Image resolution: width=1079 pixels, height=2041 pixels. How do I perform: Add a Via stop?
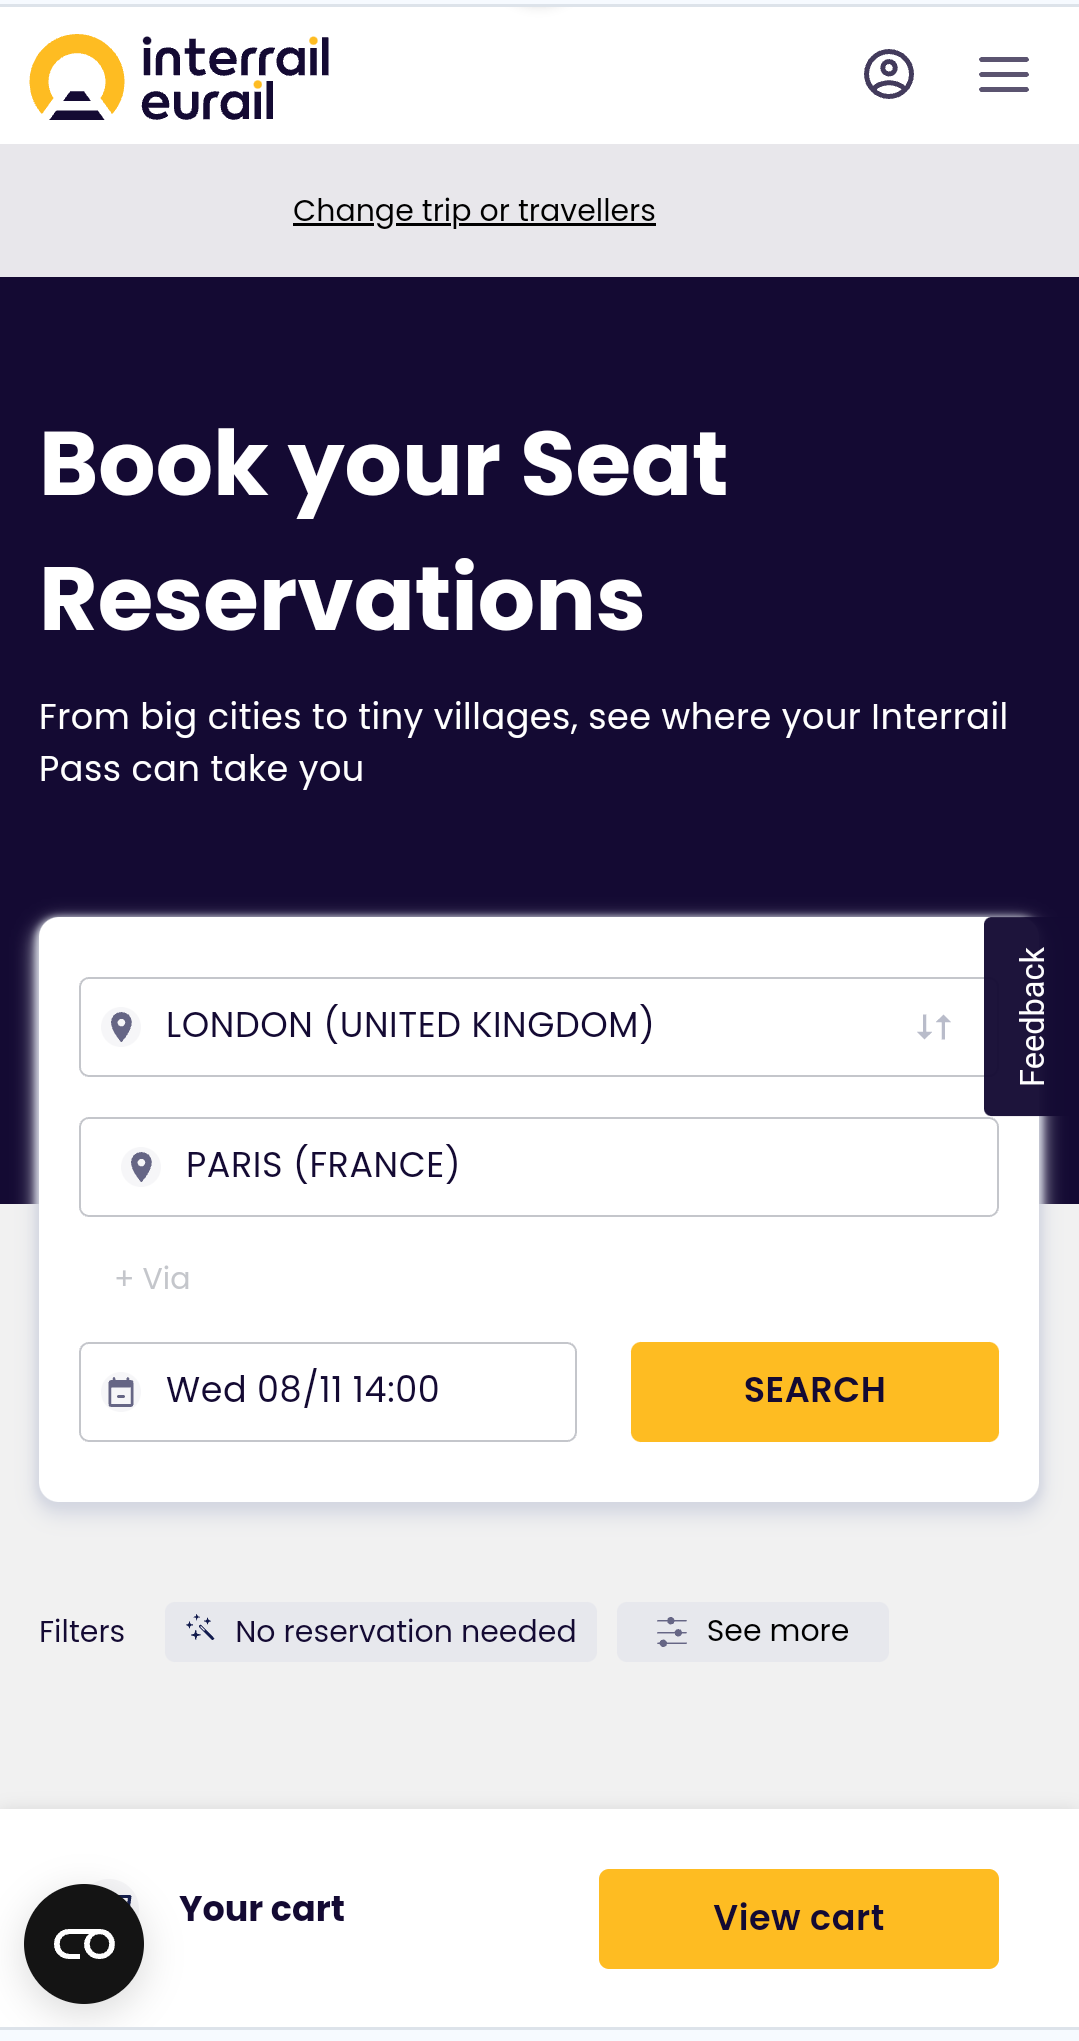pos(153,1278)
